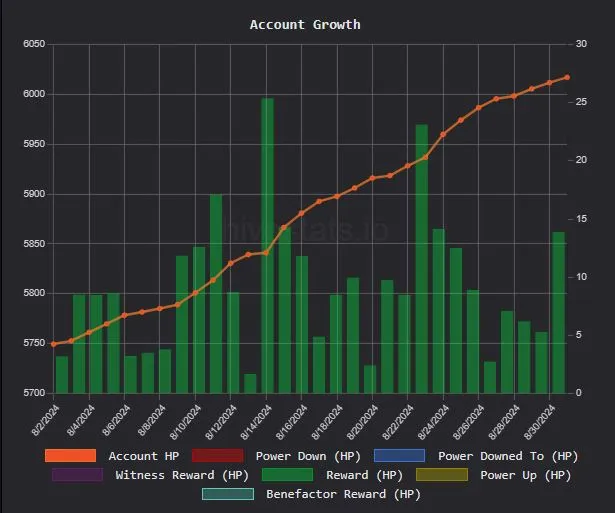Toggle the Benefactor Reward (HP) legend label
Screen dimensions: 615x513
343,494
